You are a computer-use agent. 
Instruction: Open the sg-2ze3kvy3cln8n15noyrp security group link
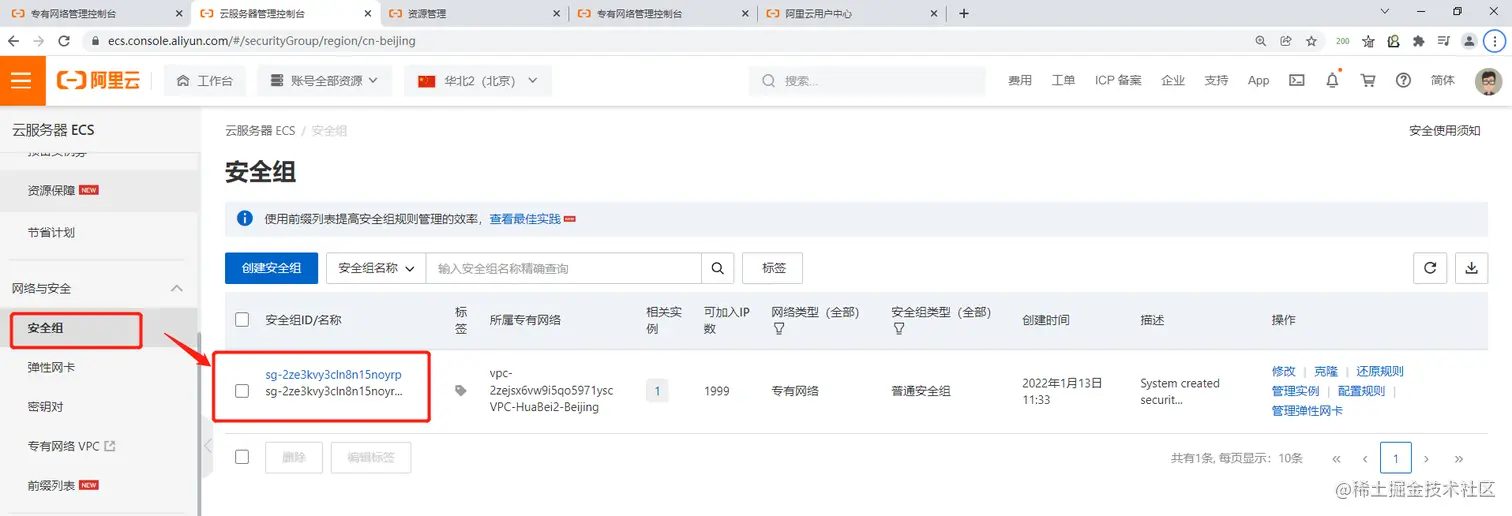pos(333,374)
